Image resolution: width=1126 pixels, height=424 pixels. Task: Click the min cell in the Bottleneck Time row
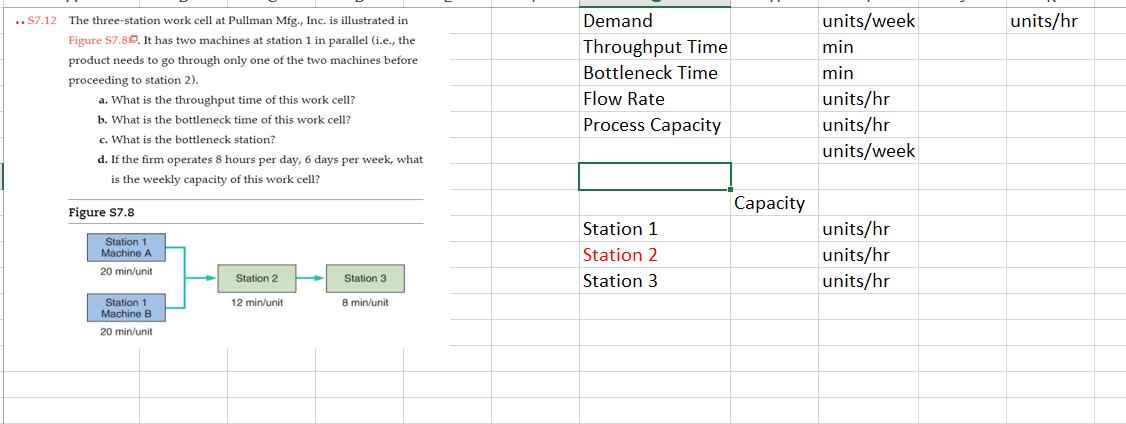868,73
